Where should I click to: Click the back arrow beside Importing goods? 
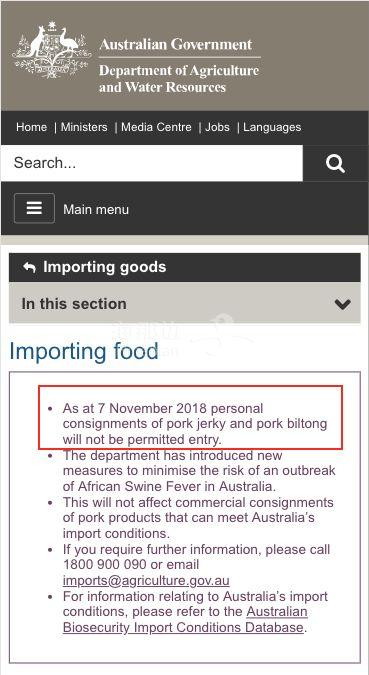(x=29, y=267)
